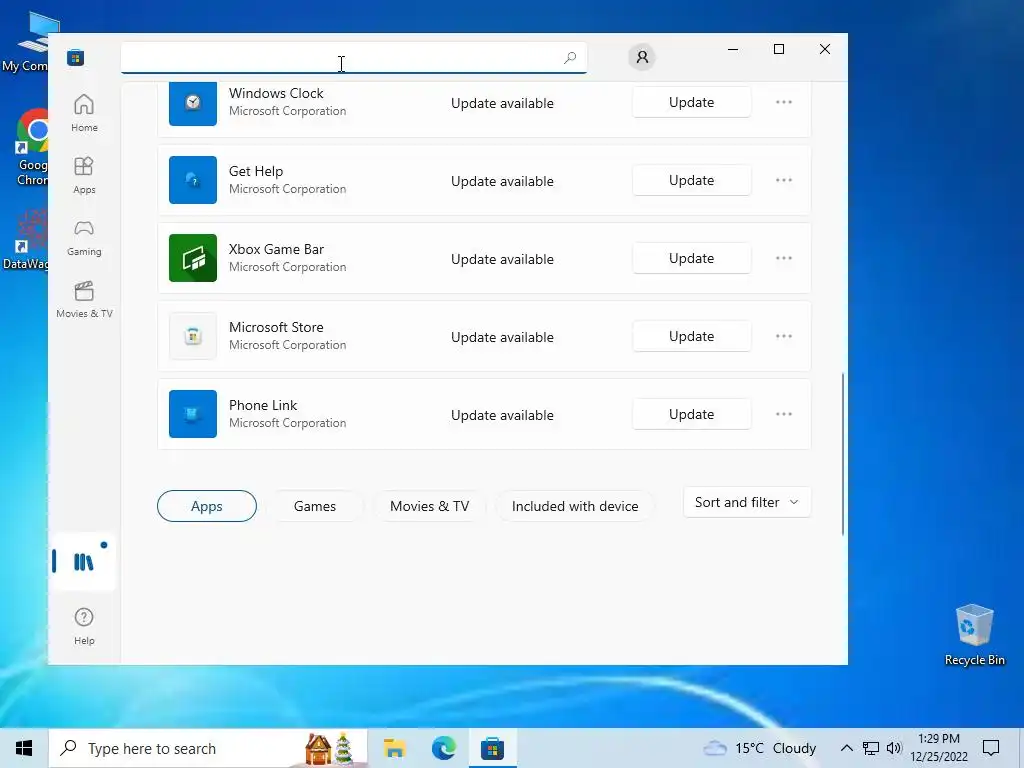
Task: Click the Xbox Game Bar app icon
Action: (193, 258)
